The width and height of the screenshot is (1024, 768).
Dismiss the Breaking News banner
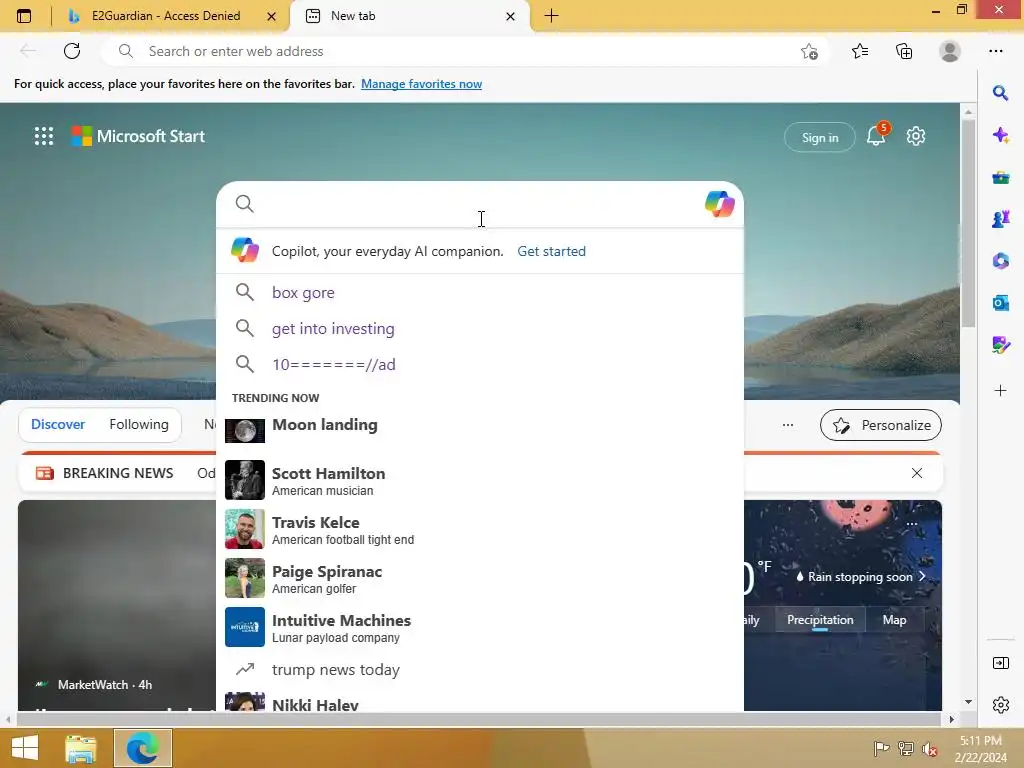917,473
